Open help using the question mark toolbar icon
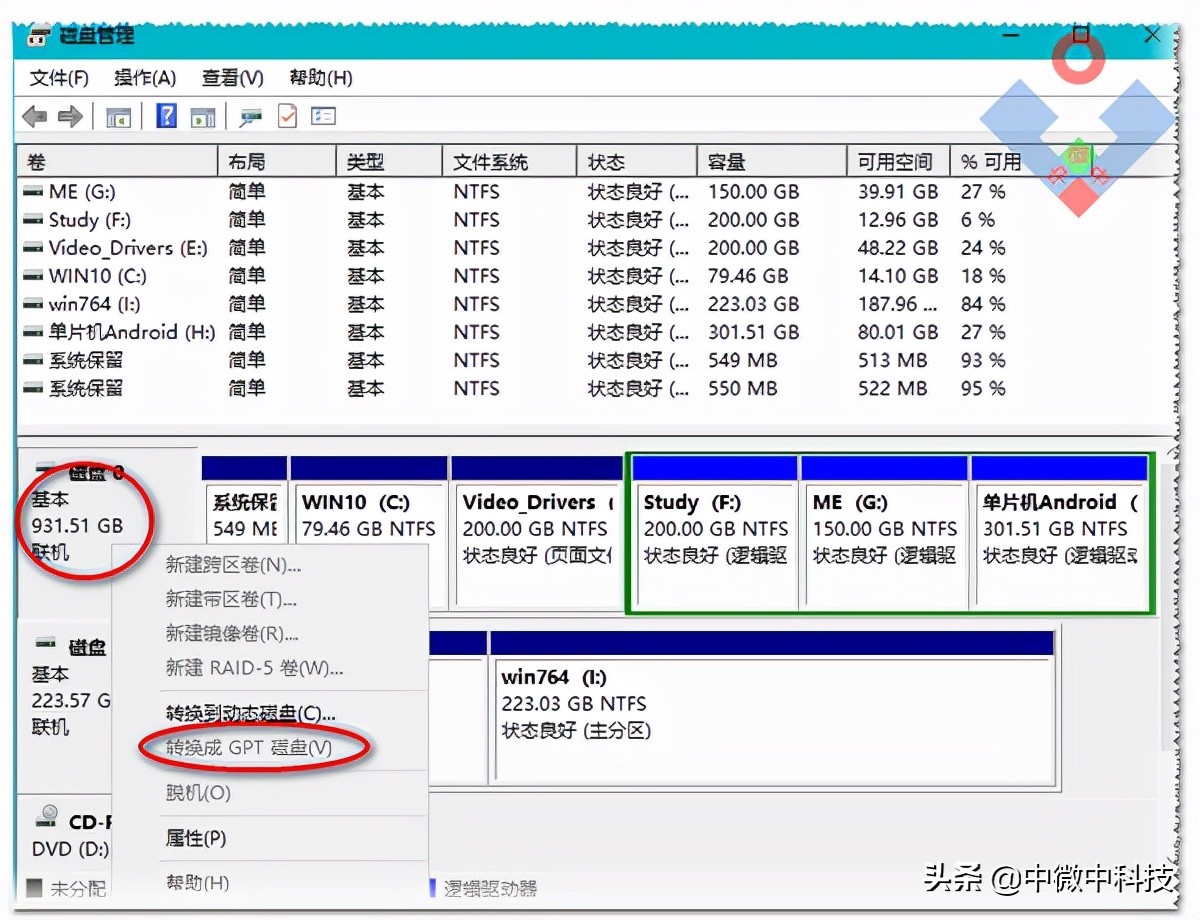 pos(166,116)
